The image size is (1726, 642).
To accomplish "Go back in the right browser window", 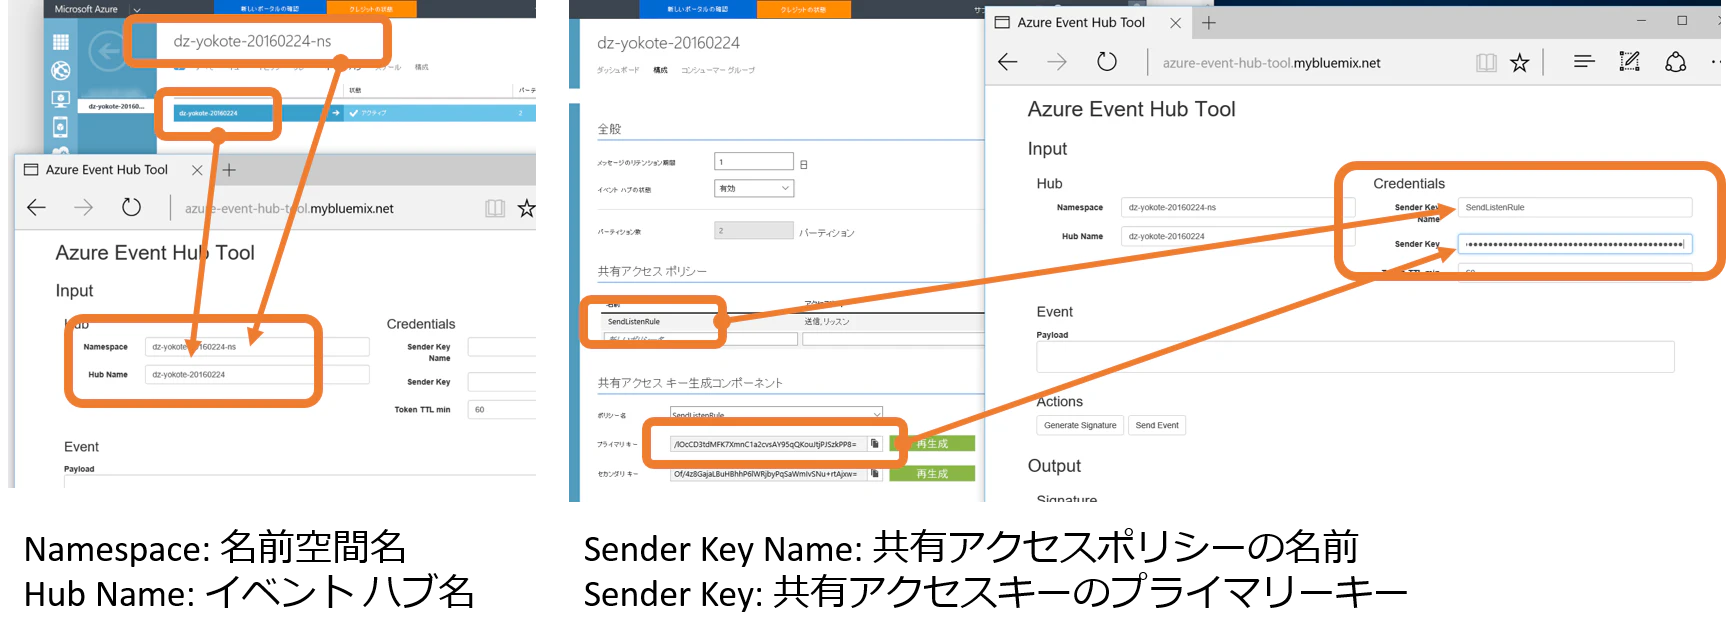I will 1008,62.
